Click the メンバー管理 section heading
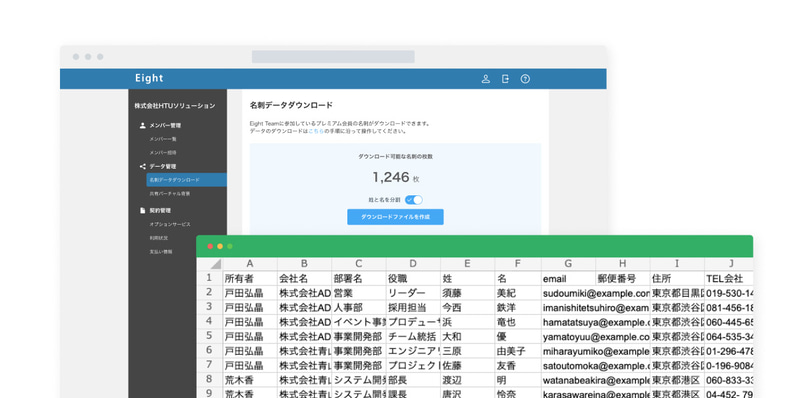Screen dimensions: 800x398 tap(165, 125)
